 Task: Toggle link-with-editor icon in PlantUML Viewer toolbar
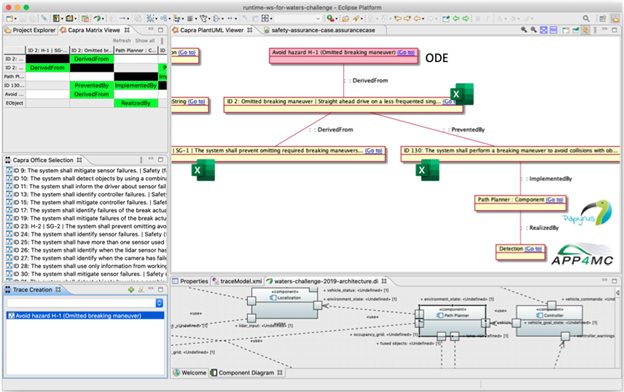click(x=585, y=30)
